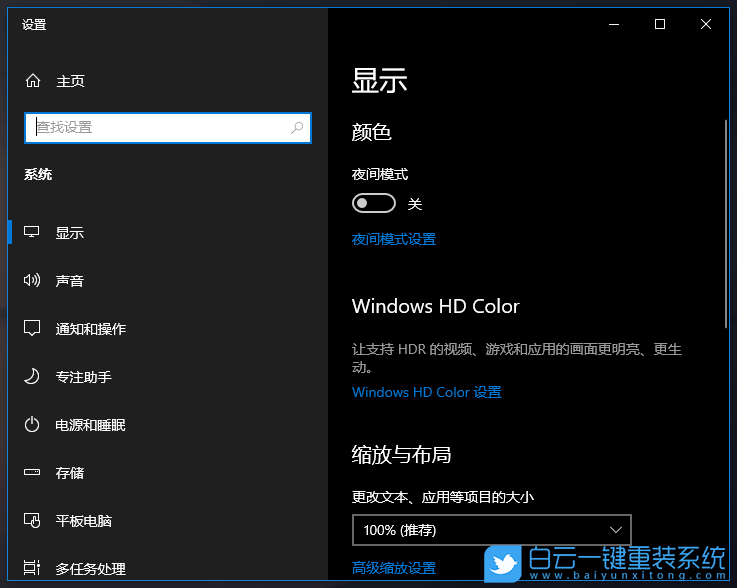The image size is (737, 588).
Task: Click the notification bubble icon for 通知和操作
Action: pos(32,328)
